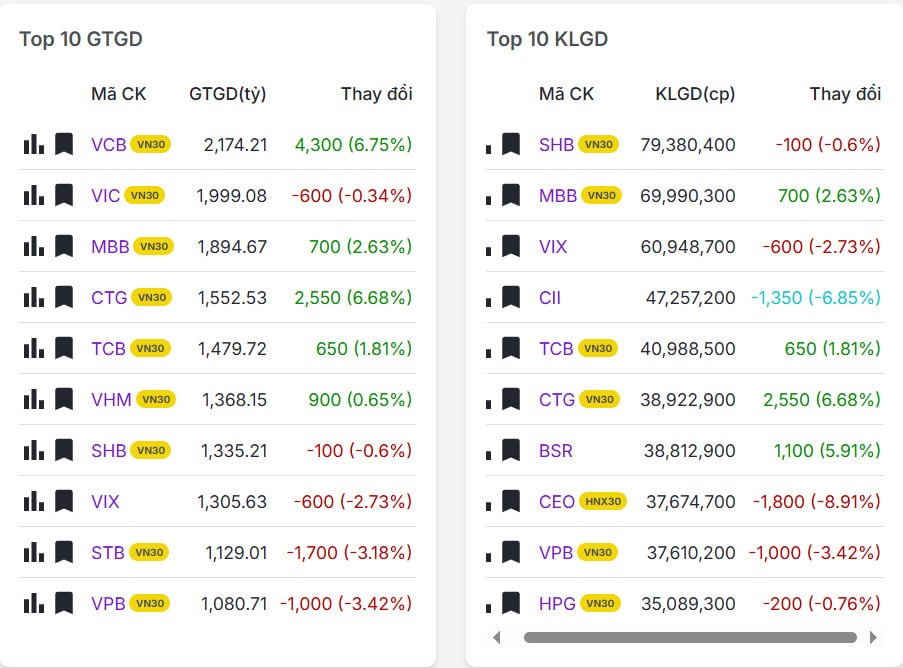This screenshot has height=668, width=903.
Task: Click the HNX30 badge next to CEO
Action: click(x=603, y=501)
